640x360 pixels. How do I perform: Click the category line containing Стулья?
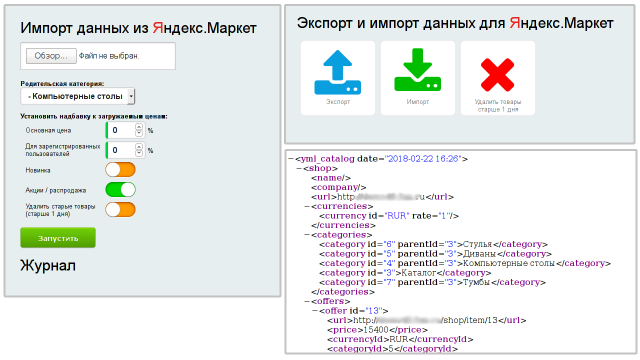pos(433,244)
